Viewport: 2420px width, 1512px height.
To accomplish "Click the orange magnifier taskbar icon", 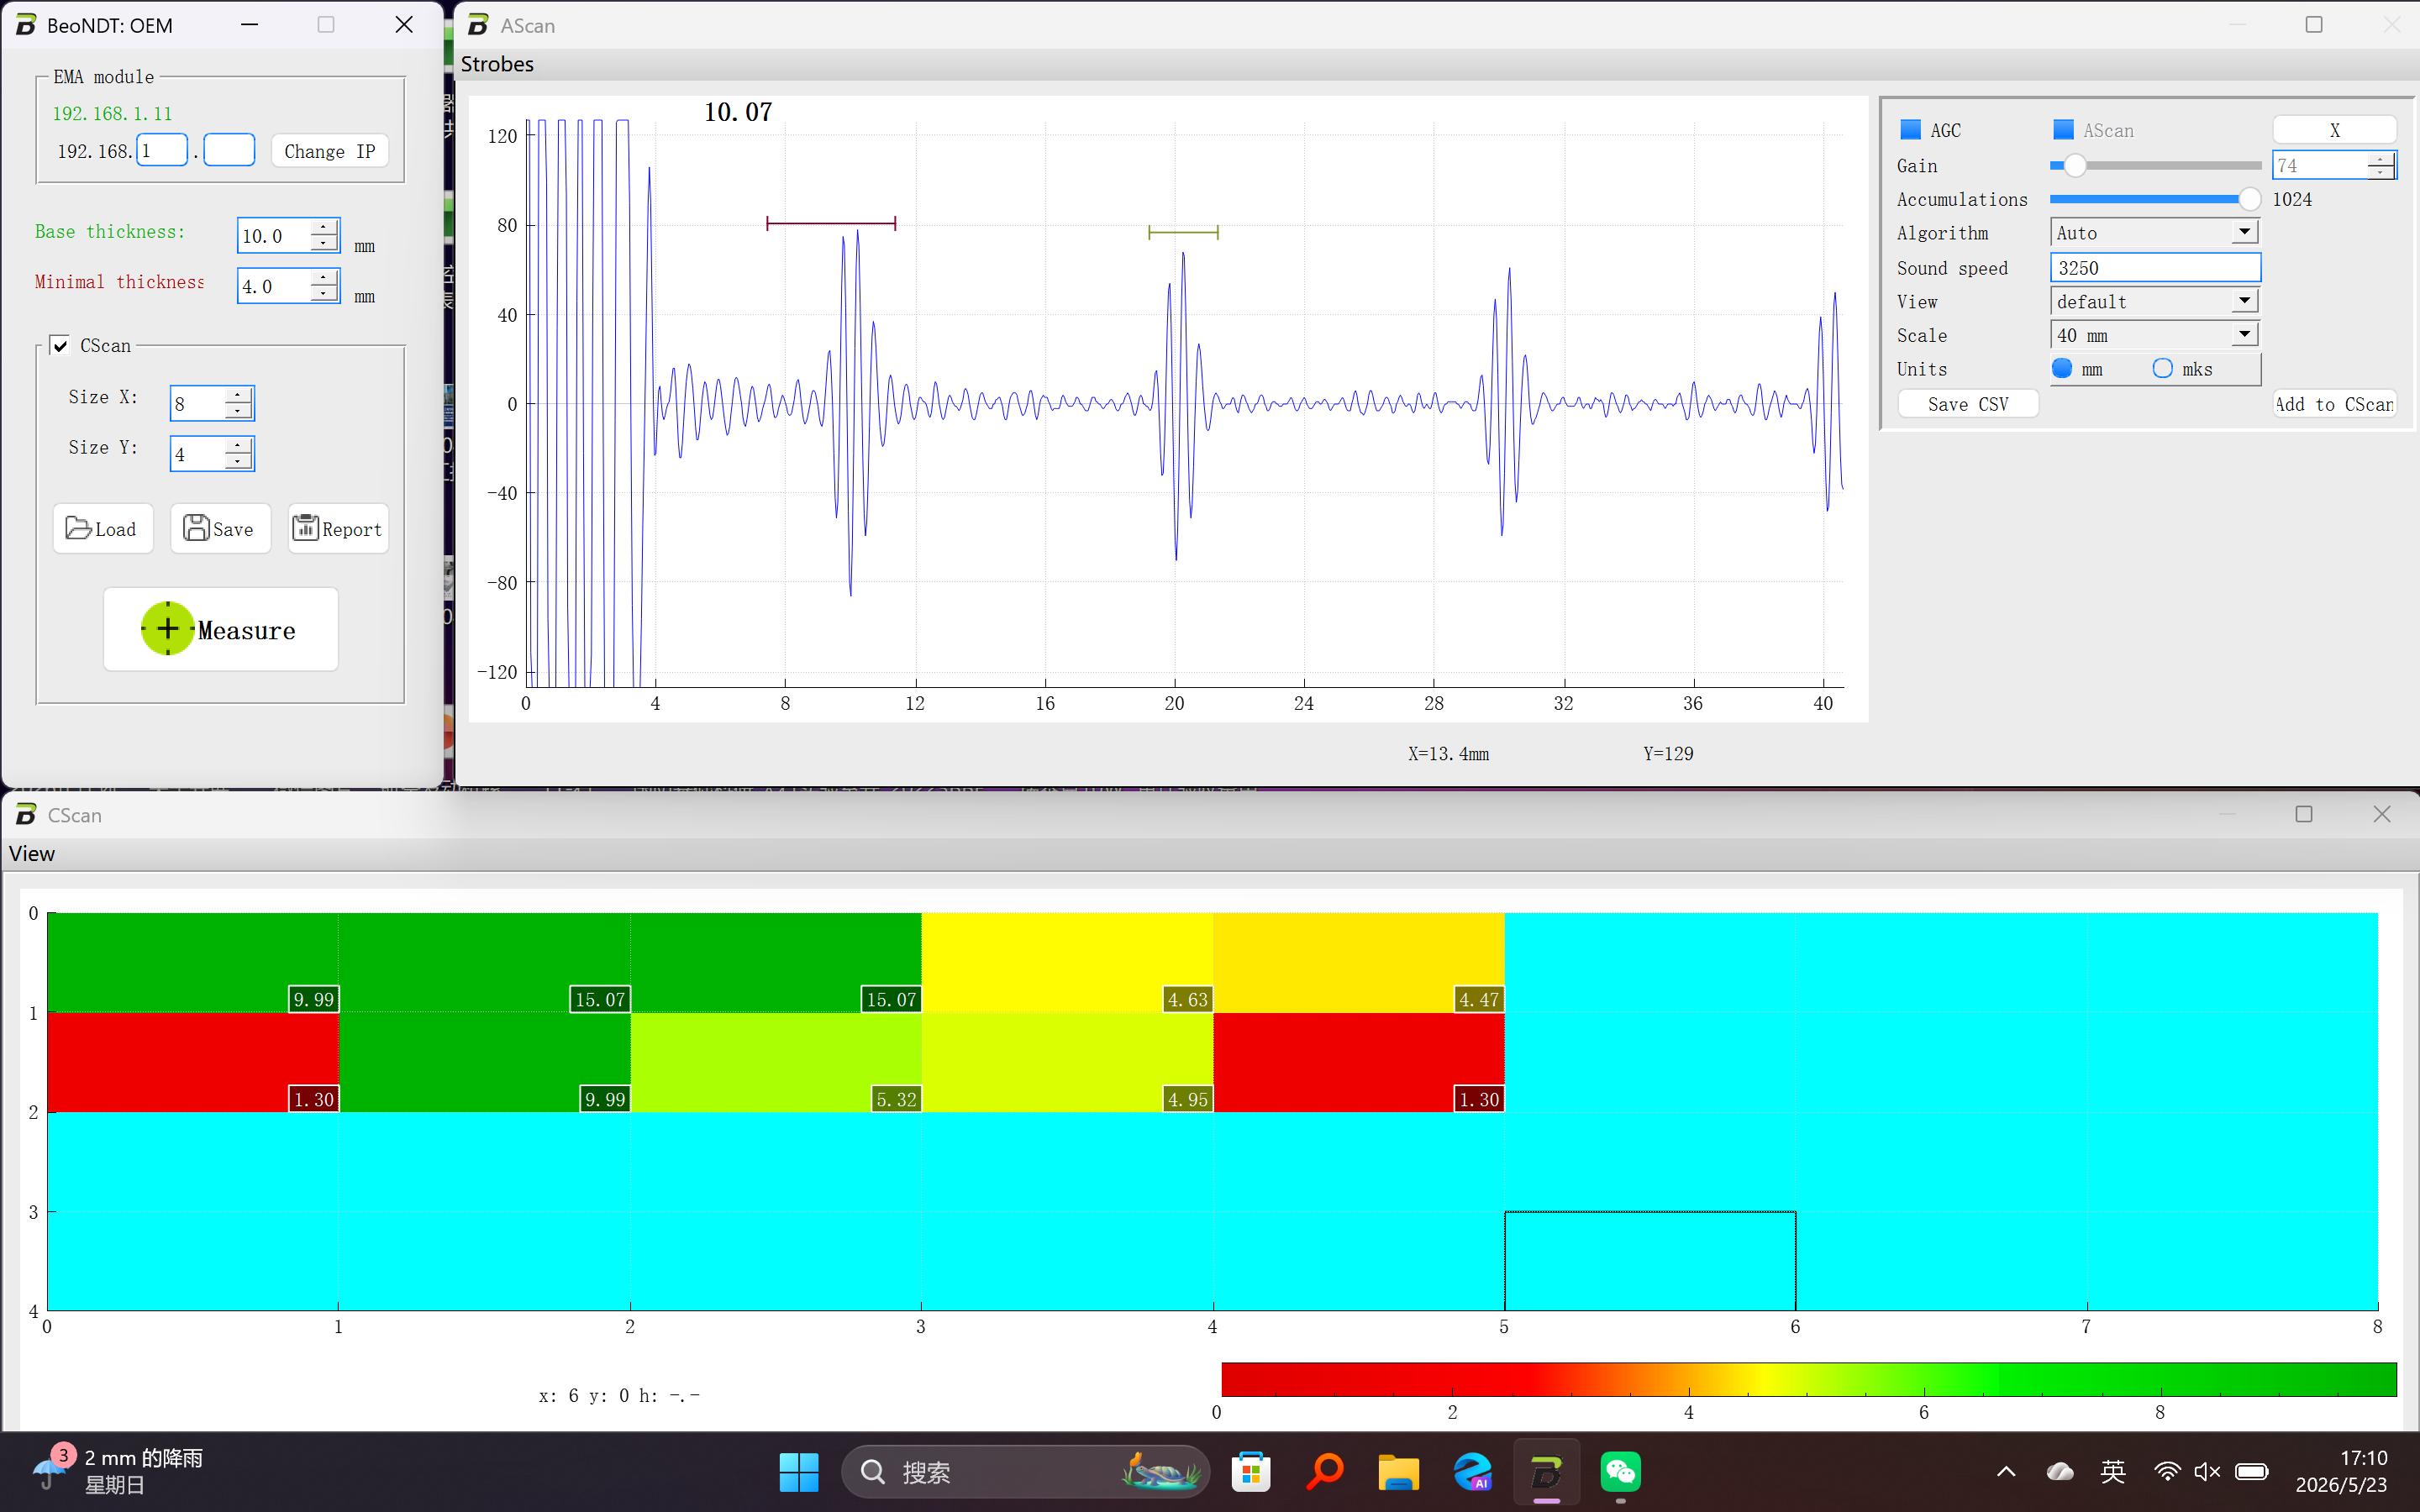I will (1325, 1472).
